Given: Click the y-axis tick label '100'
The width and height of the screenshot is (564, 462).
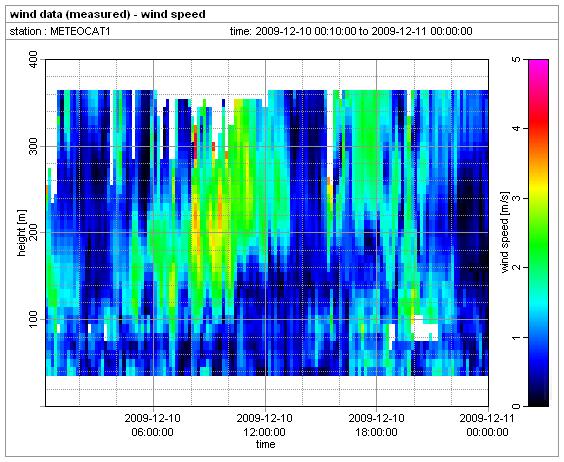Looking at the screenshot, I should coord(33,319).
